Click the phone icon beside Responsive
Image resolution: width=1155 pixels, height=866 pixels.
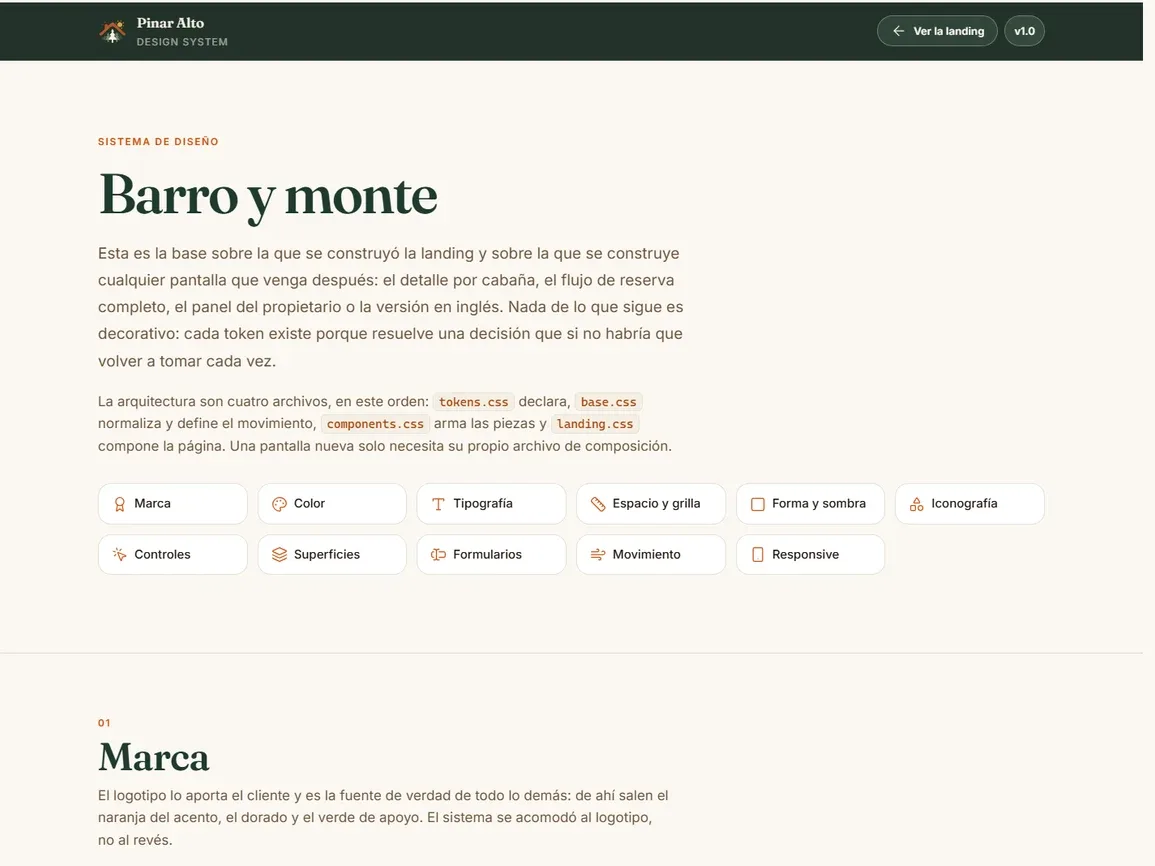757,555
